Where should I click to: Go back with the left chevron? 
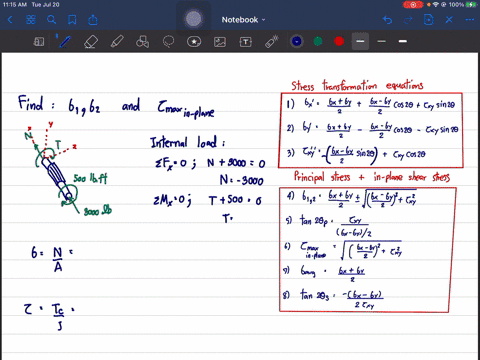tap(10, 20)
